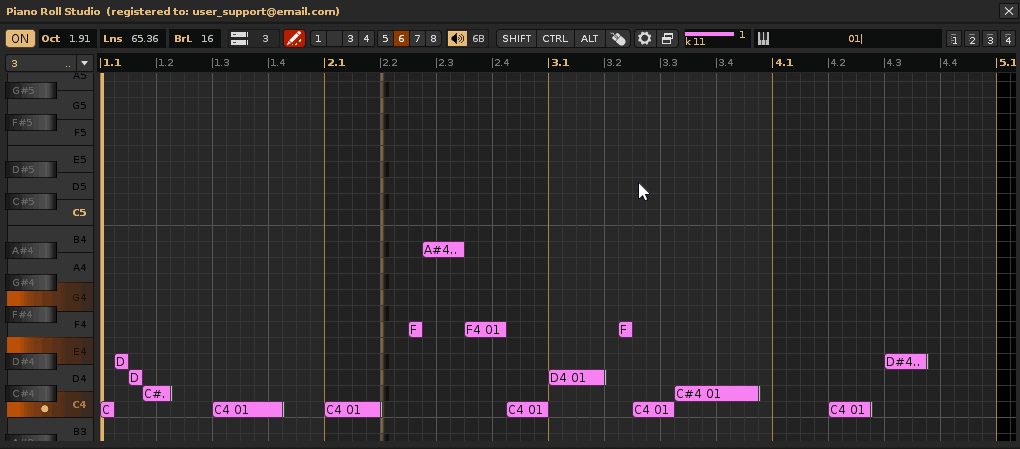1020x449 pixels.
Task: Toggle the CTRL modifier button
Action: [555, 39]
